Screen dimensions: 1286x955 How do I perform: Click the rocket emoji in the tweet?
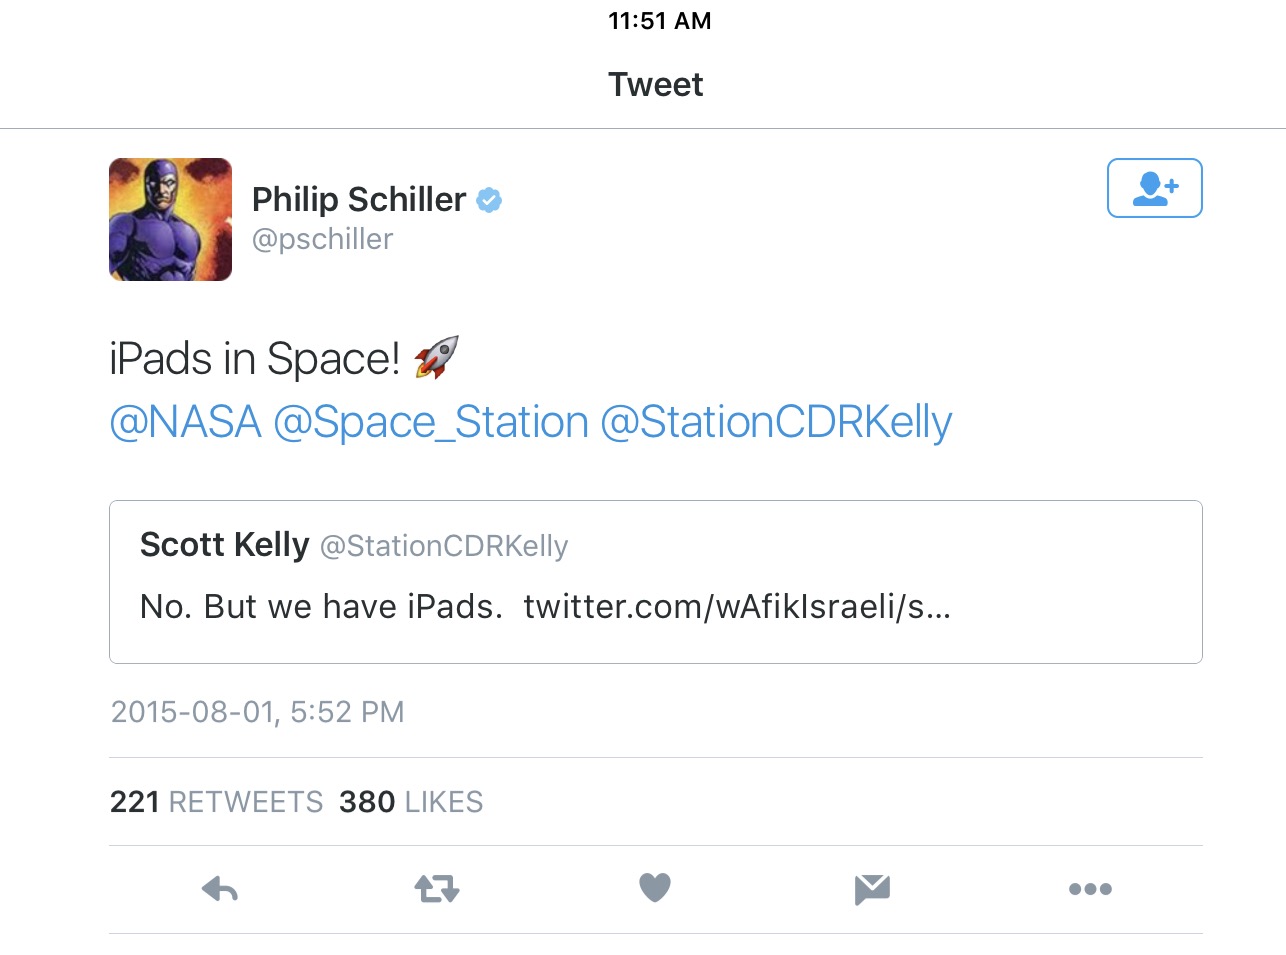[x=436, y=357]
